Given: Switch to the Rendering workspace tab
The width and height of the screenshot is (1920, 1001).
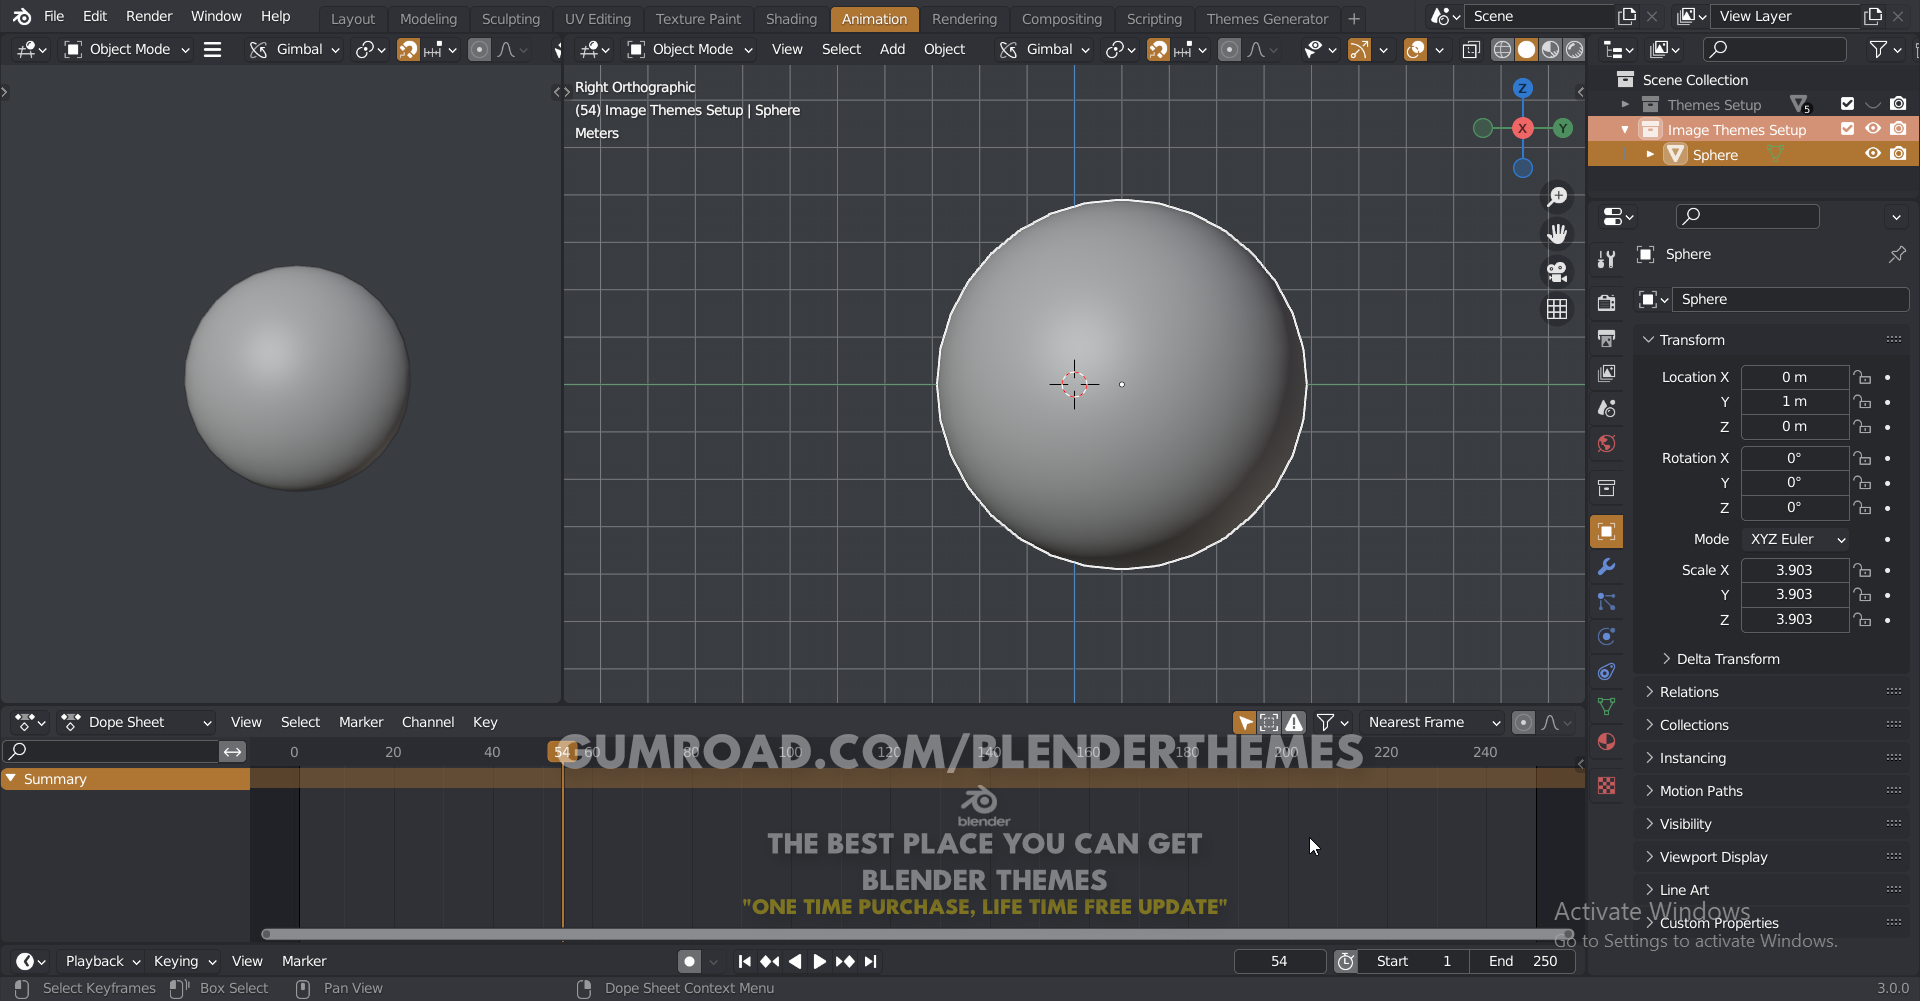Looking at the screenshot, I should coord(964,18).
